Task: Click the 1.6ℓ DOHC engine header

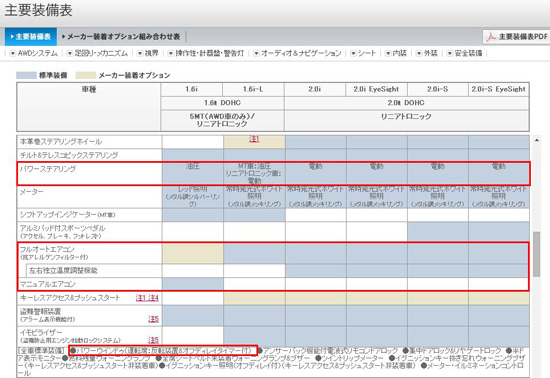Action: click(222, 103)
